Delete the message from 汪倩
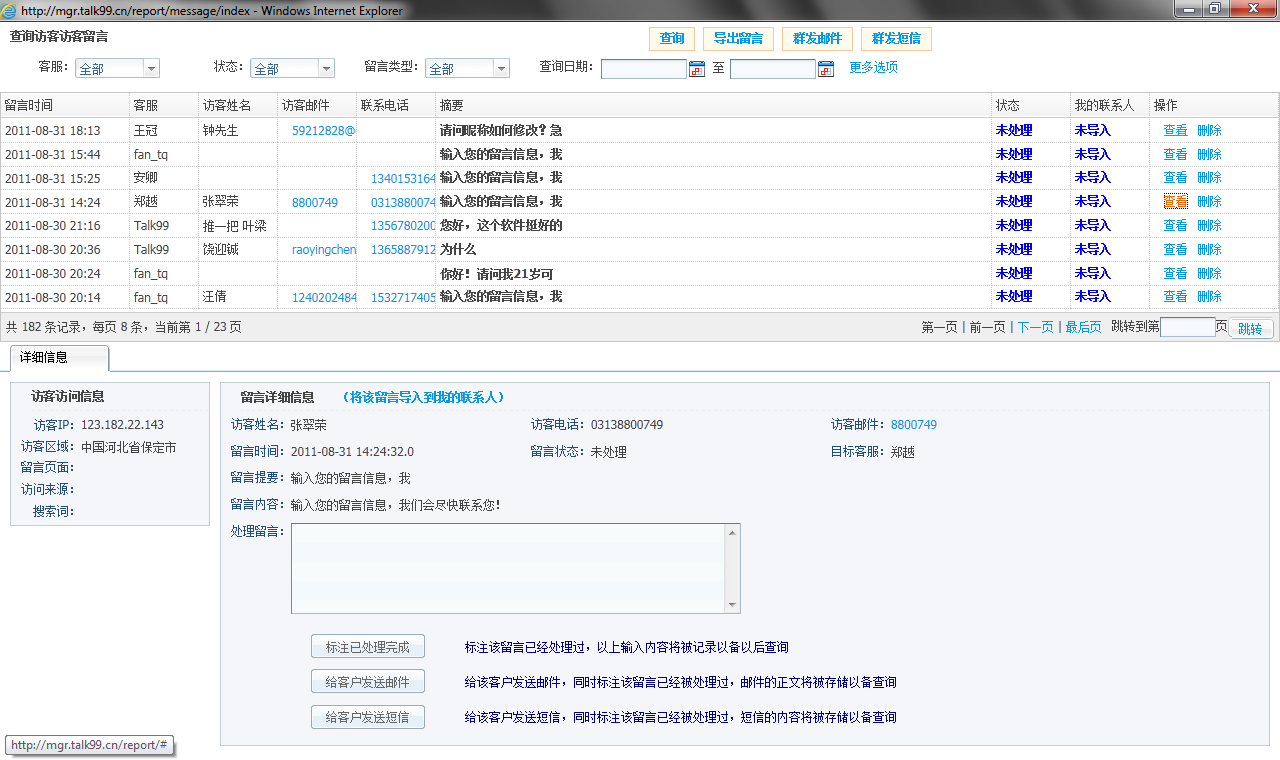 click(1209, 296)
